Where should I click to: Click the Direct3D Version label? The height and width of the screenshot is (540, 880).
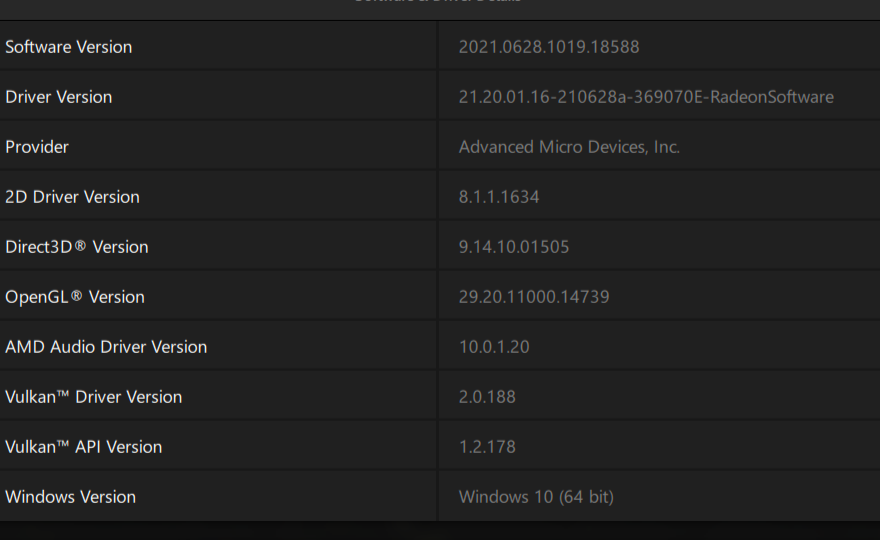(x=77, y=247)
